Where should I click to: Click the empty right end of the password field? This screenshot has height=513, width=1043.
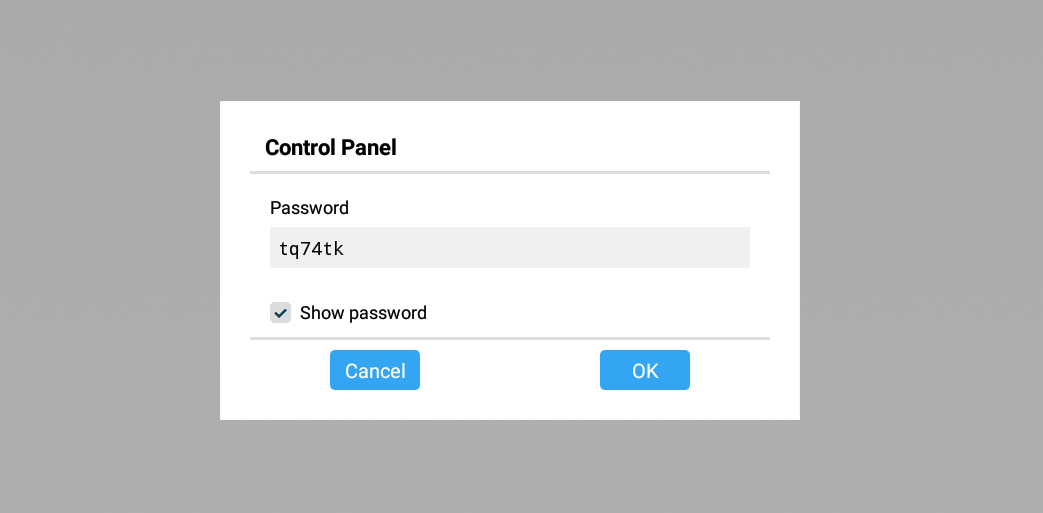(x=700, y=248)
